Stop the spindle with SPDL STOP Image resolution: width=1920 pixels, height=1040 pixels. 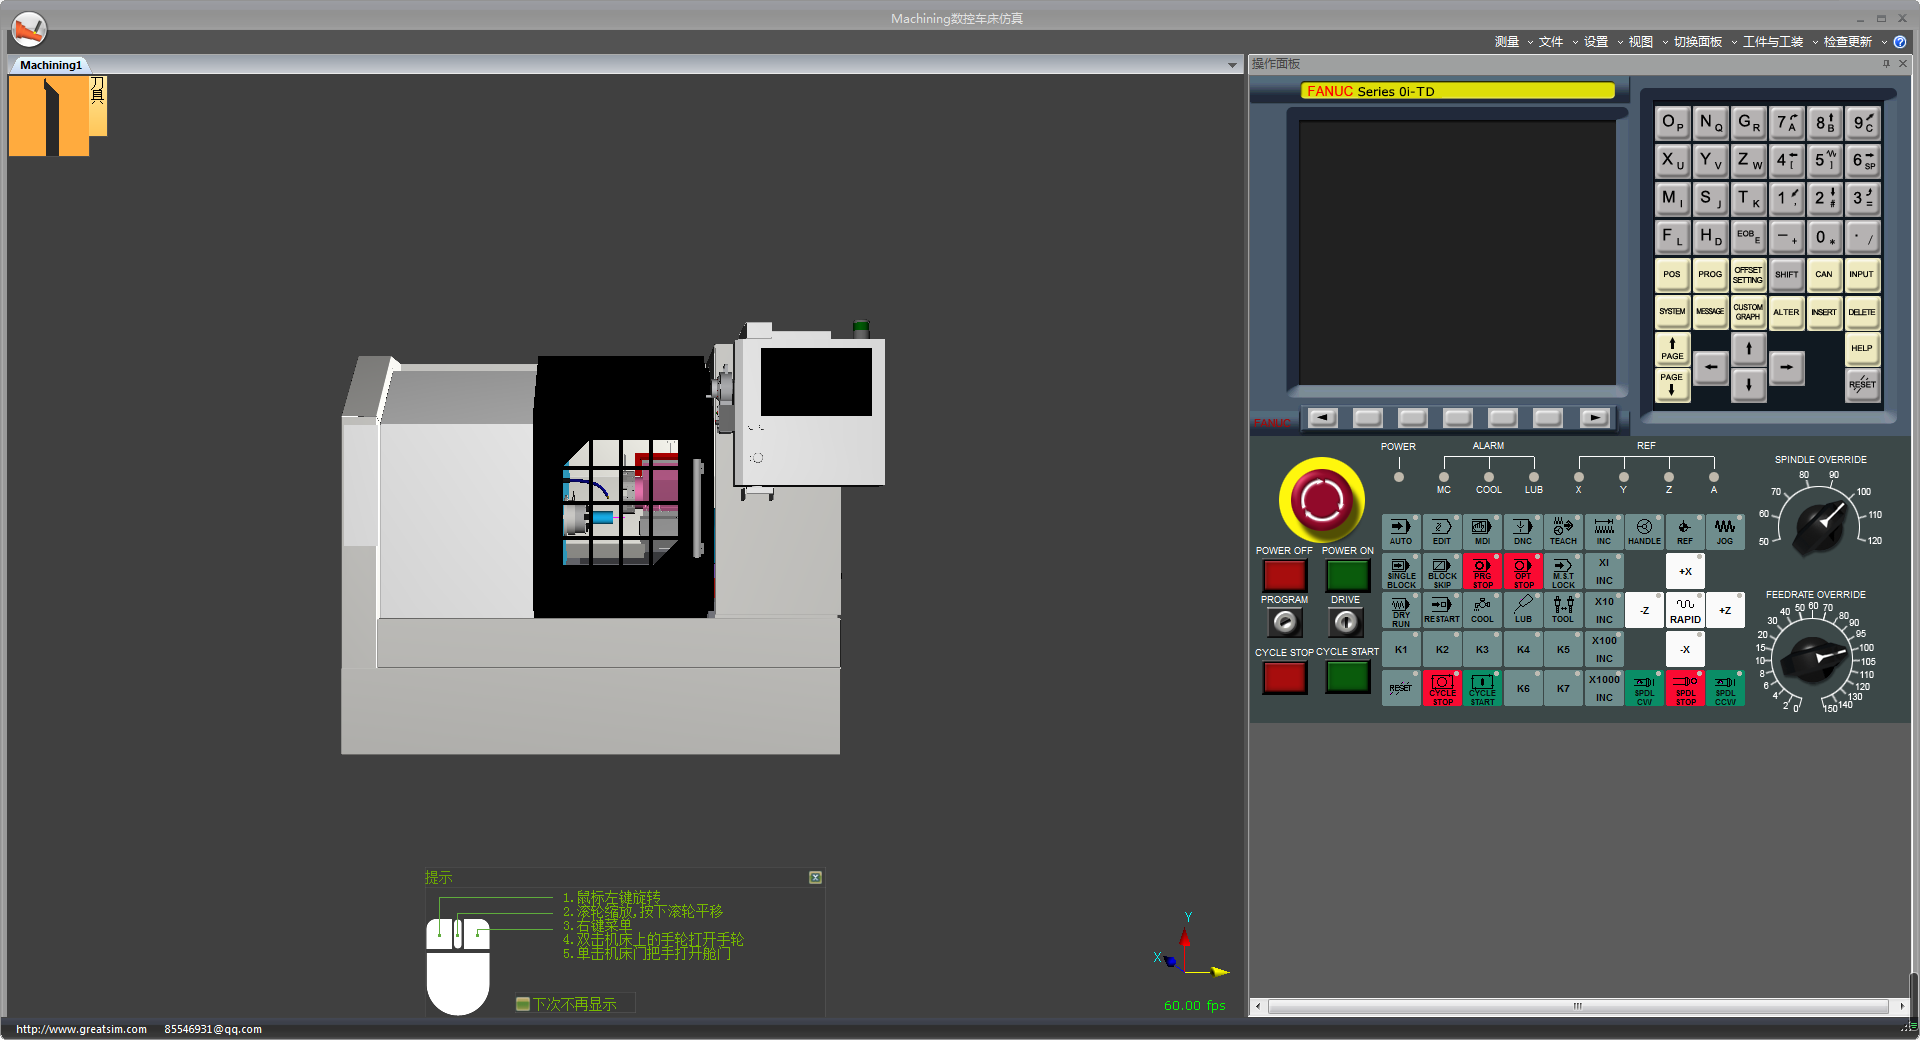(1685, 688)
